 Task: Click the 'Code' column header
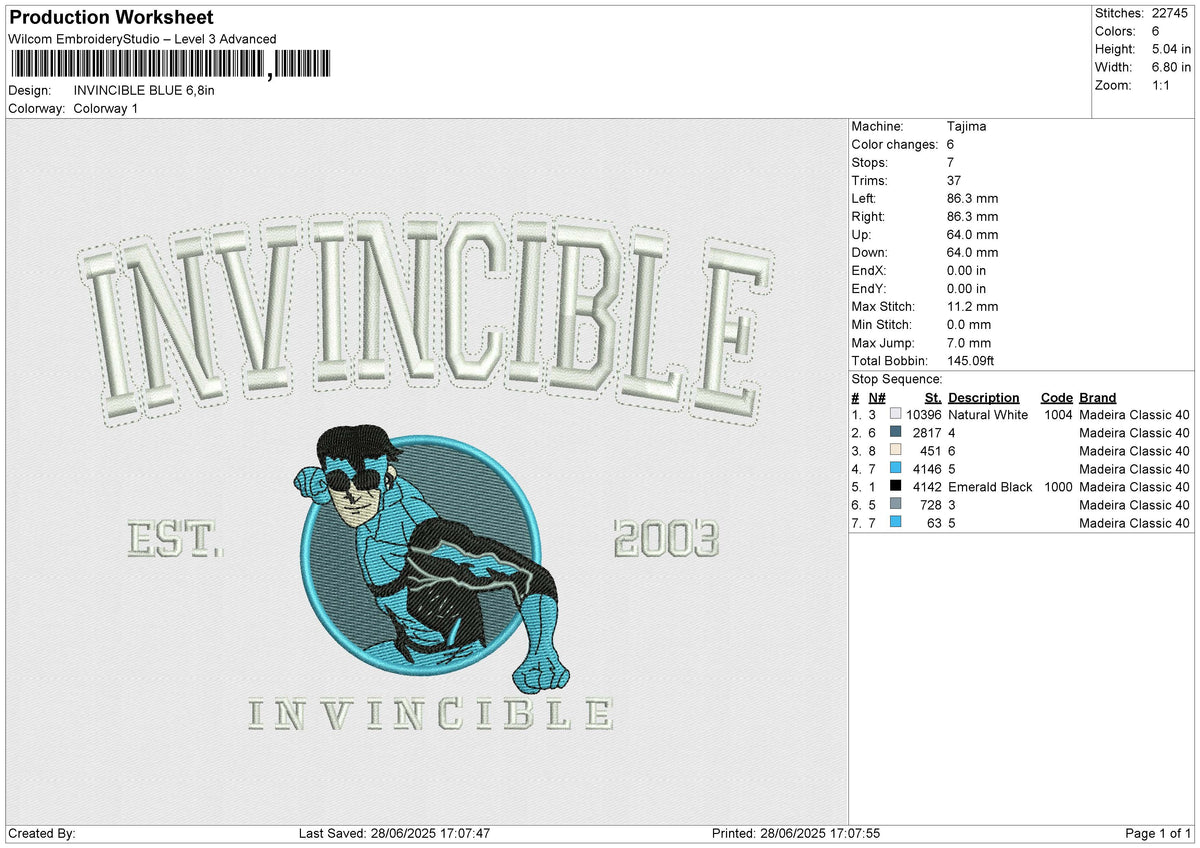(1056, 397)
